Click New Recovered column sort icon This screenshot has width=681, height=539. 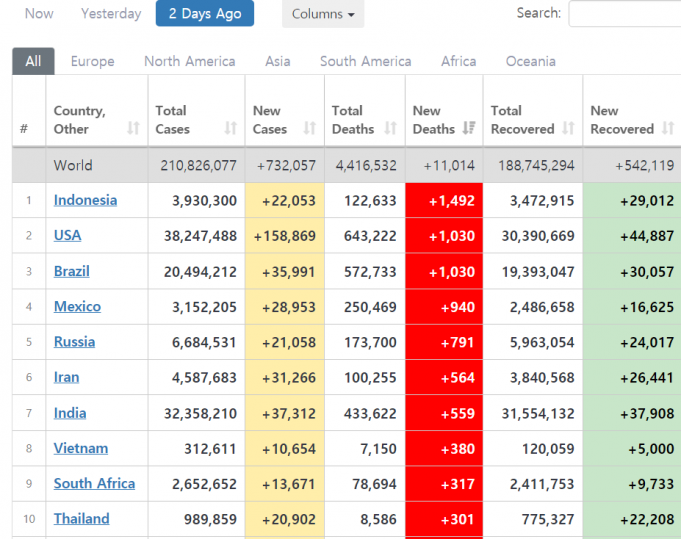(667, 129)
